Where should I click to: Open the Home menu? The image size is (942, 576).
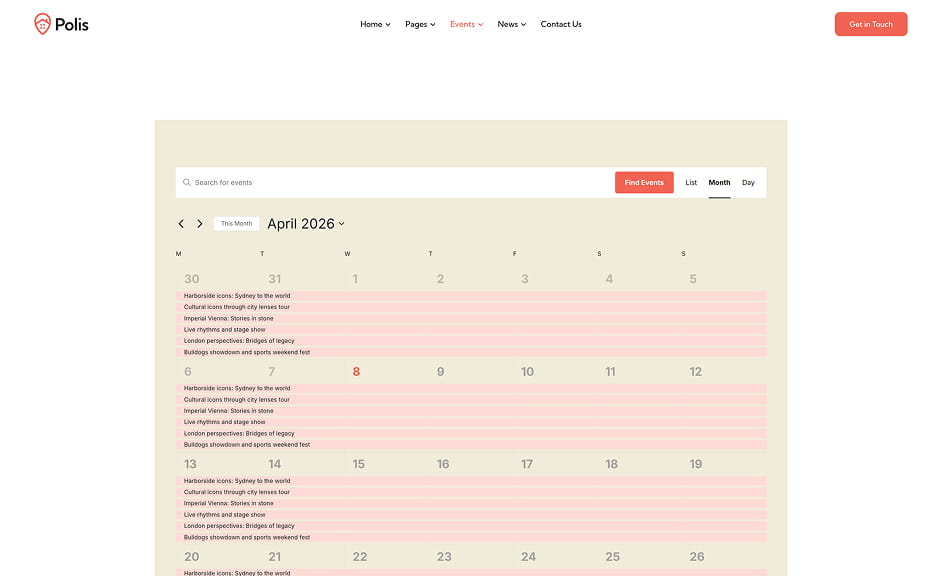point(375,24)
